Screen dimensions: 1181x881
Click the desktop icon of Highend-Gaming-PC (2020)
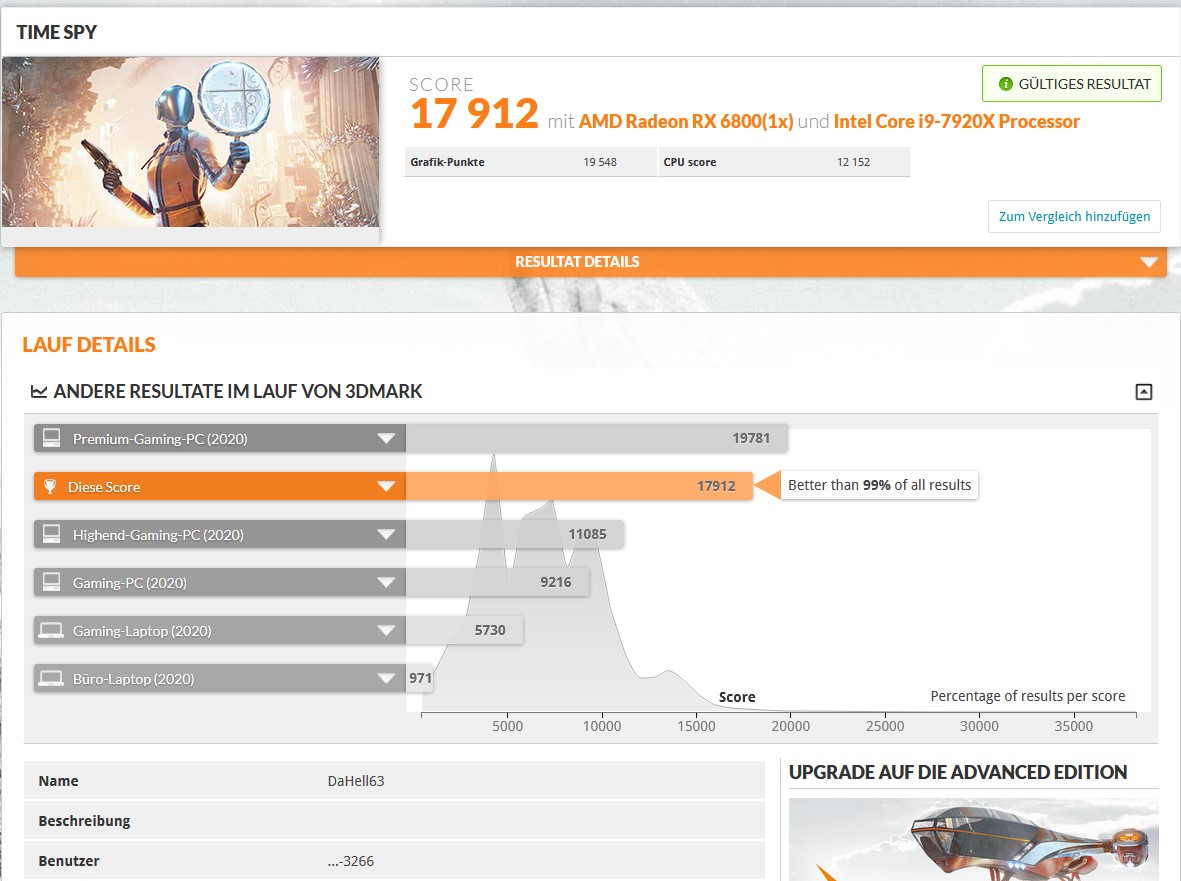pos(51,535)
